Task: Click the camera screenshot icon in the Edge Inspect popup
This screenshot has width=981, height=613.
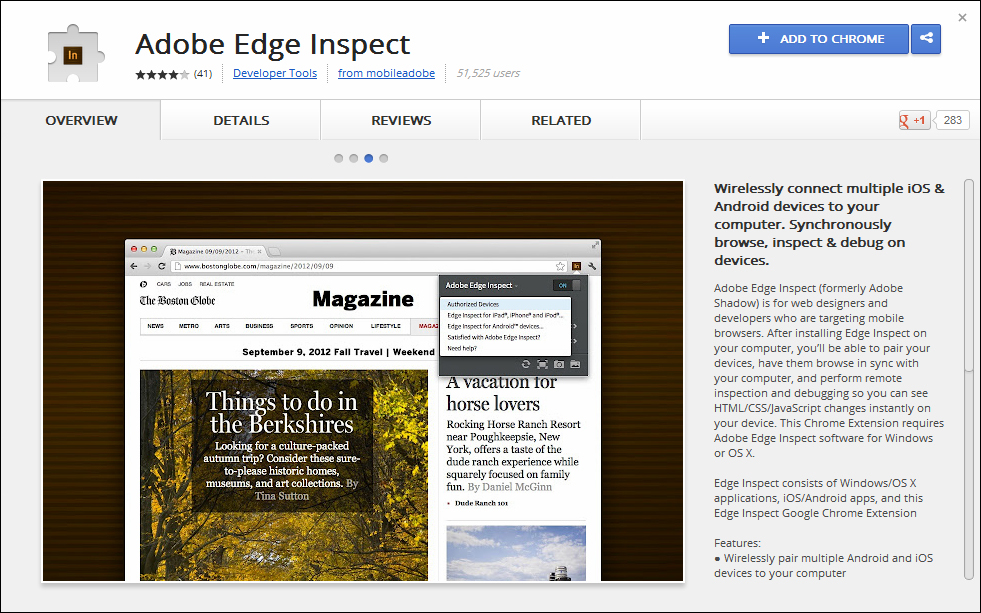Action: click(559, 364)
